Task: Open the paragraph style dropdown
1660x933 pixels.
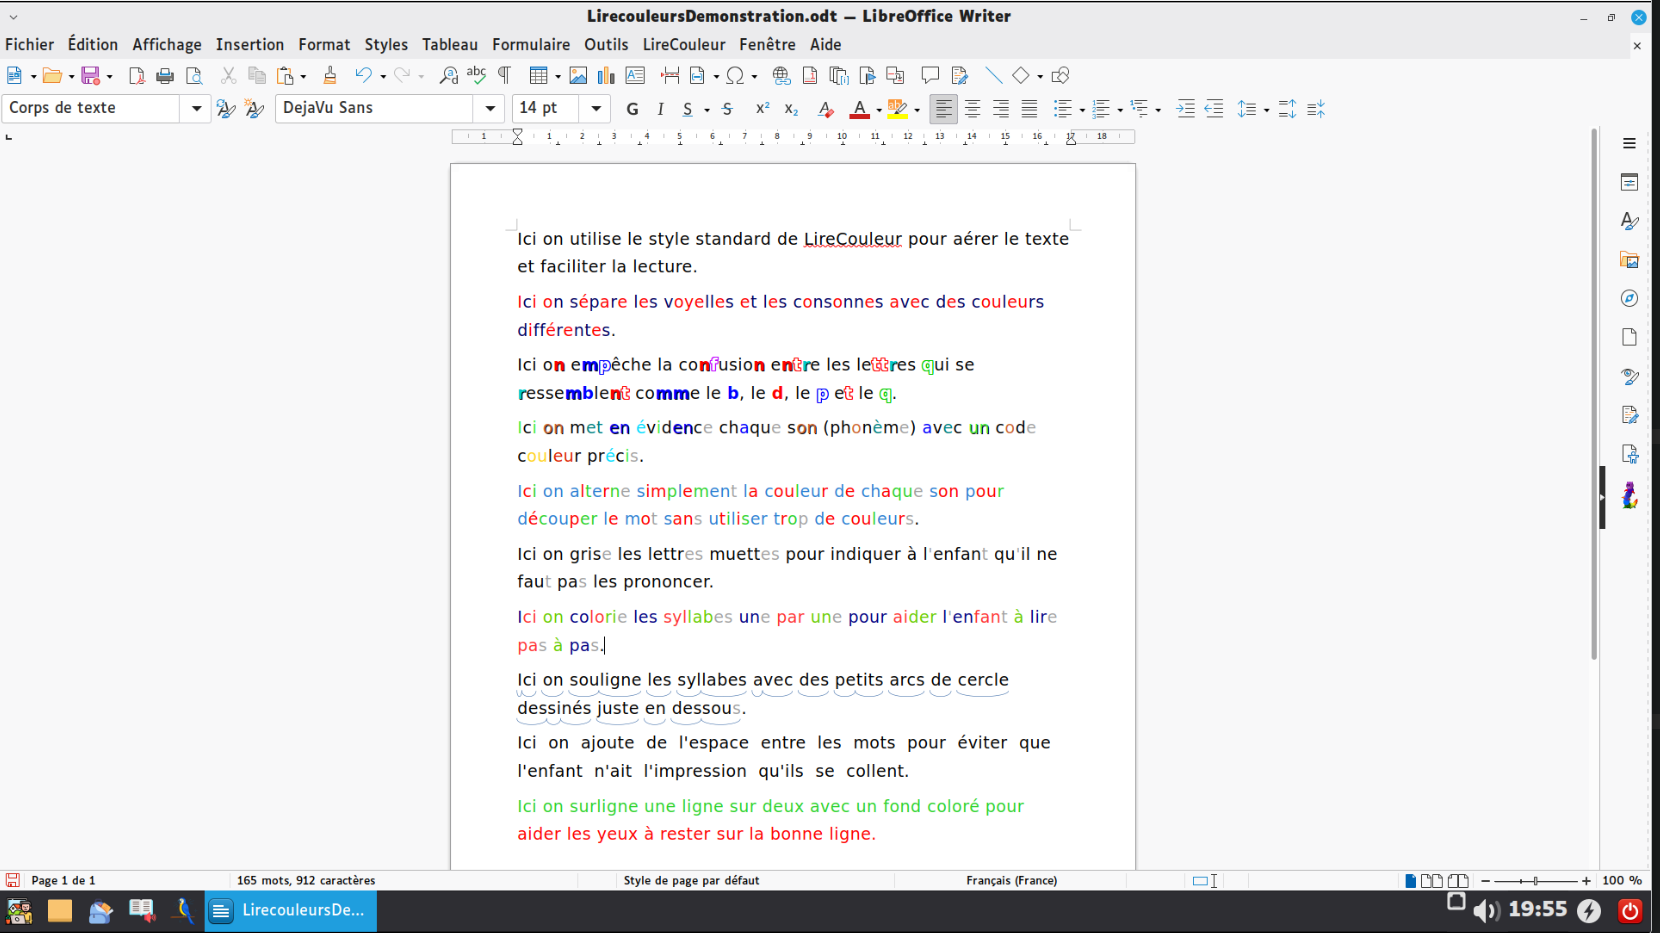Action: (196, 108)
